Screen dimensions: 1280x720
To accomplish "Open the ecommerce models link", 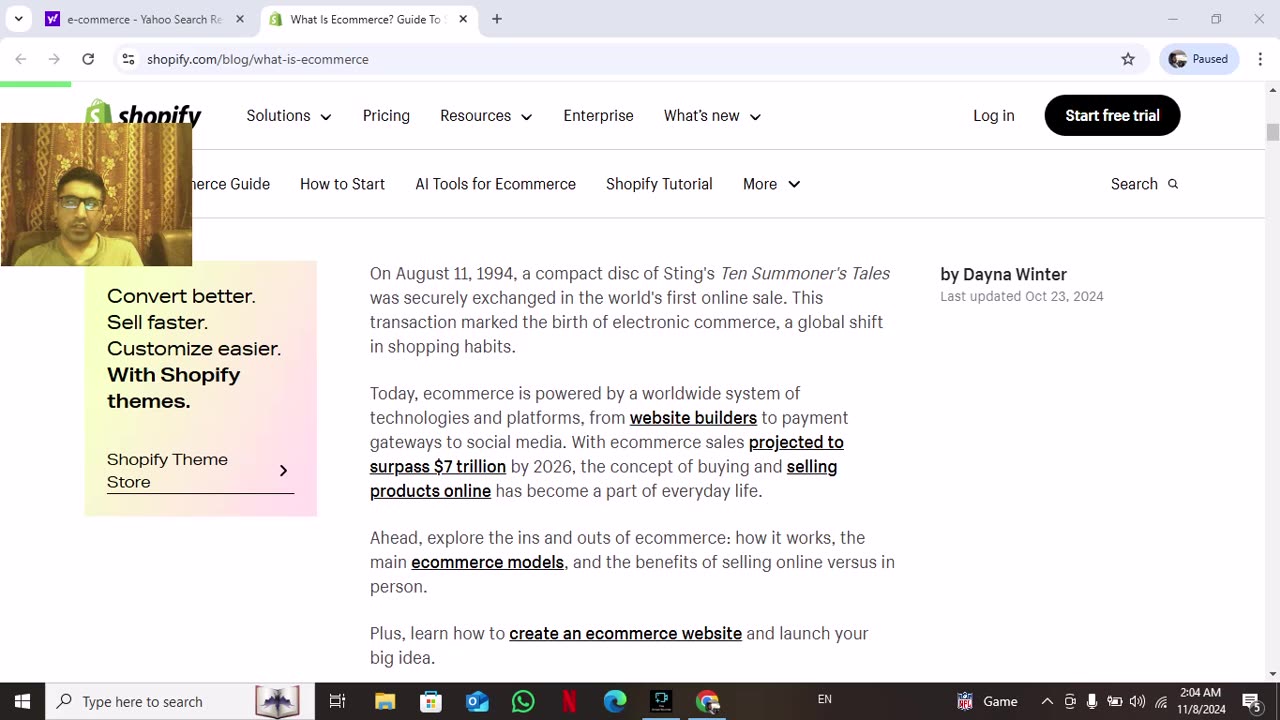I will point(487,562).
